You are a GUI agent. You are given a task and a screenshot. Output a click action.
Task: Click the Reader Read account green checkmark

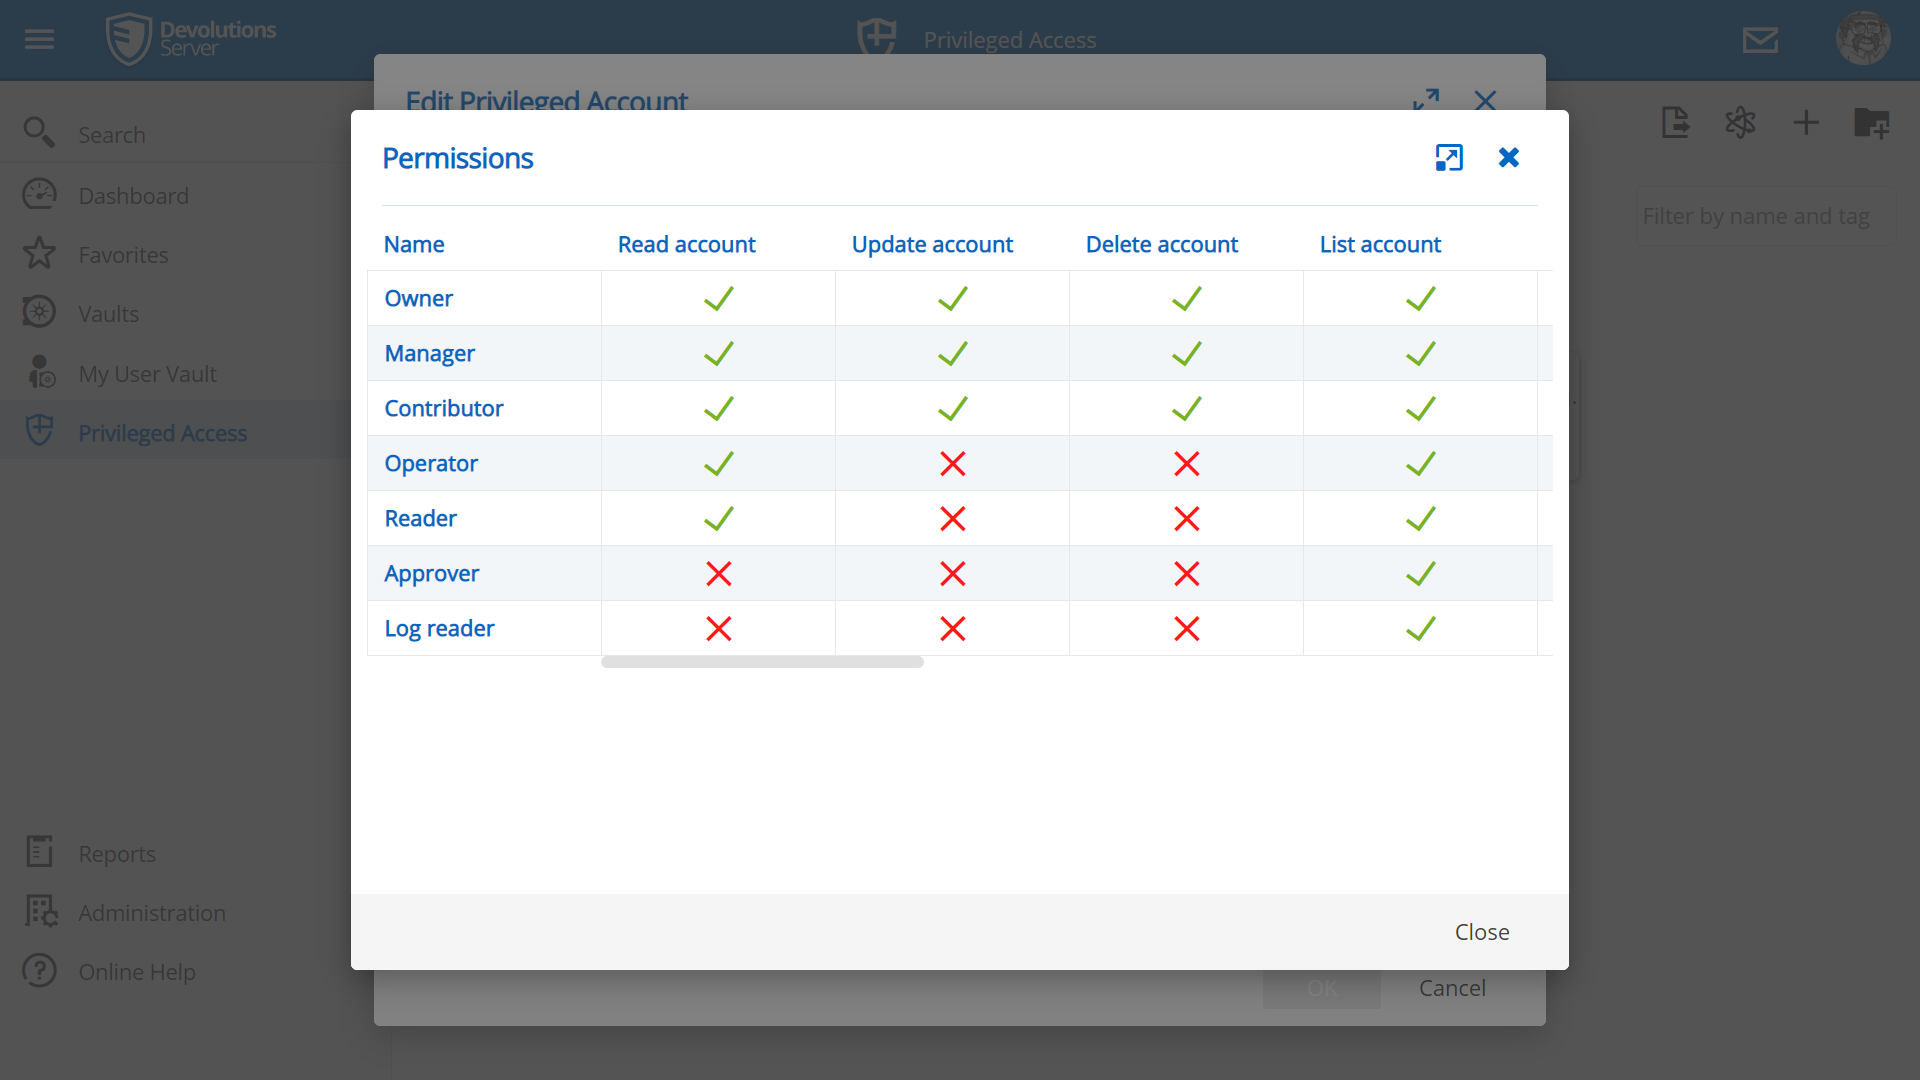[718, 519]
